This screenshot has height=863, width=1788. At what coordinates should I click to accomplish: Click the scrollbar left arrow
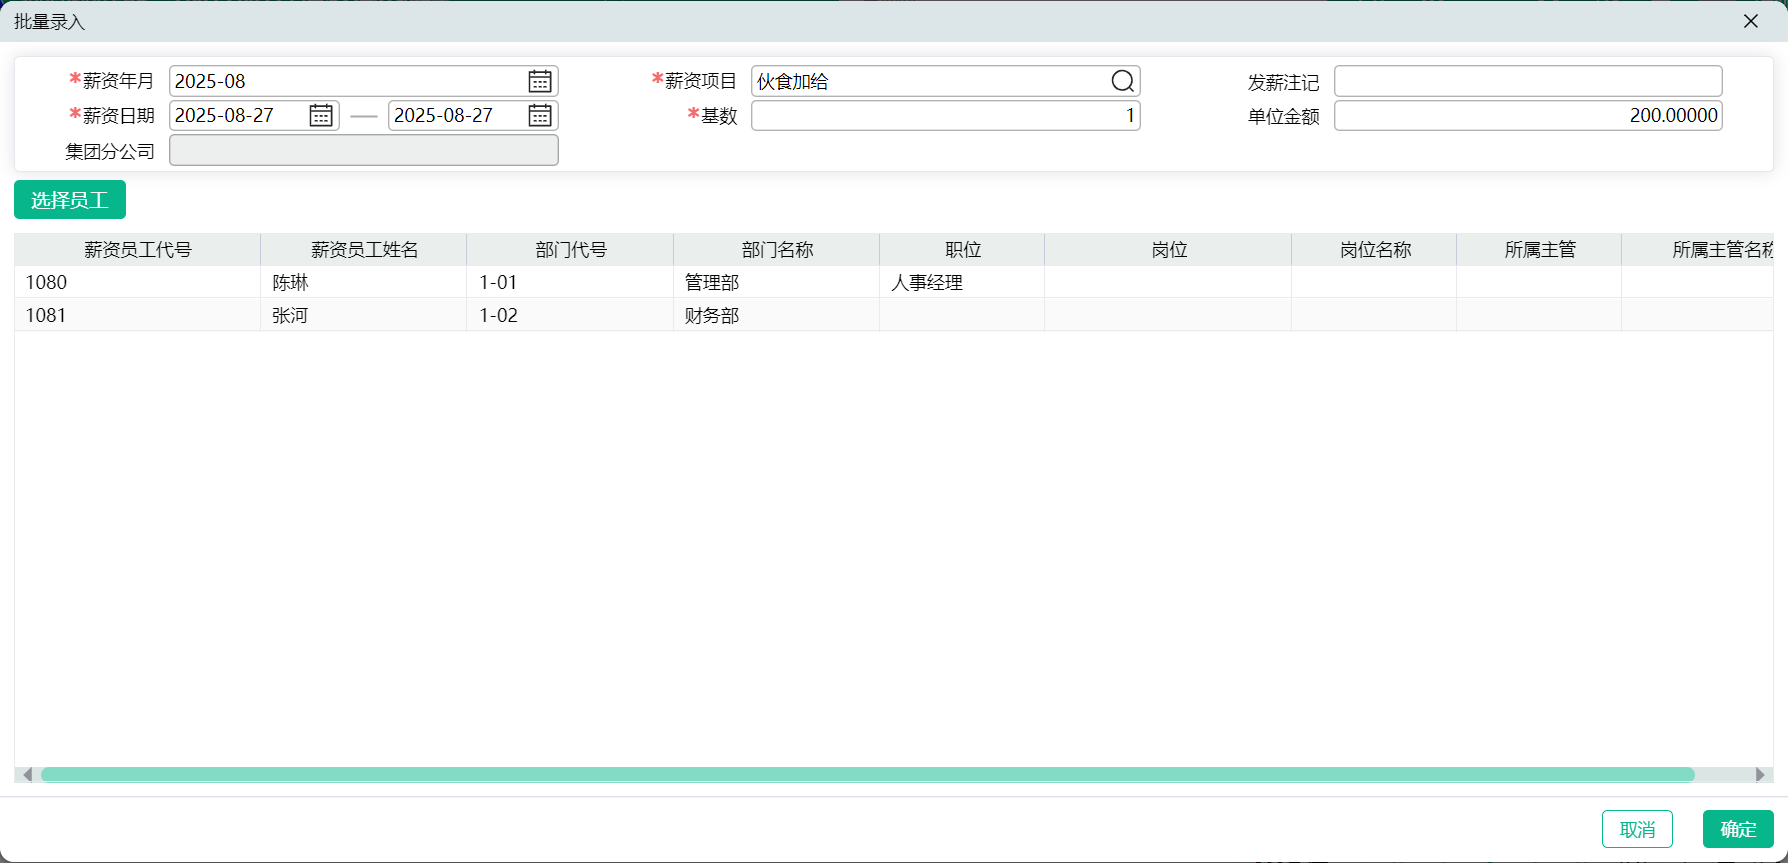(27, 775)
